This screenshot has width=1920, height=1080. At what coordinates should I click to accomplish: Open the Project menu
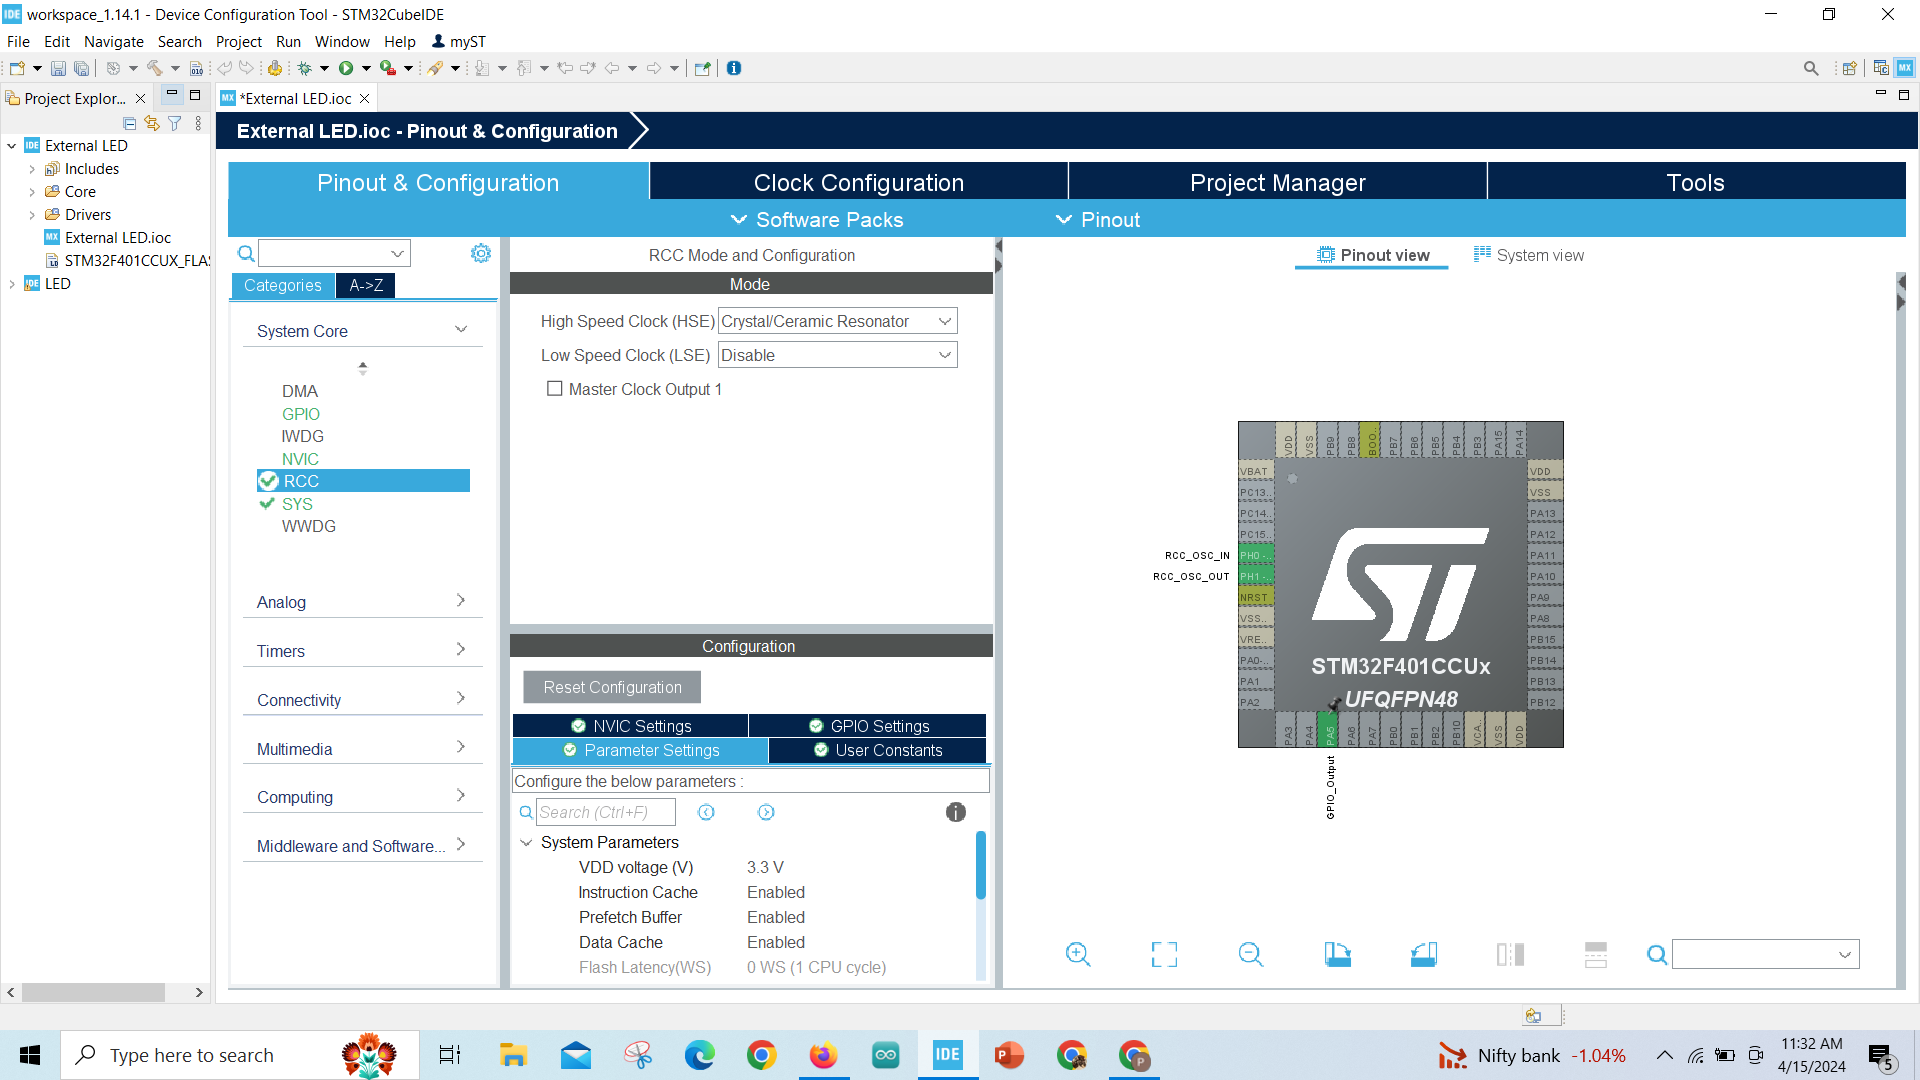coord(238,42)
